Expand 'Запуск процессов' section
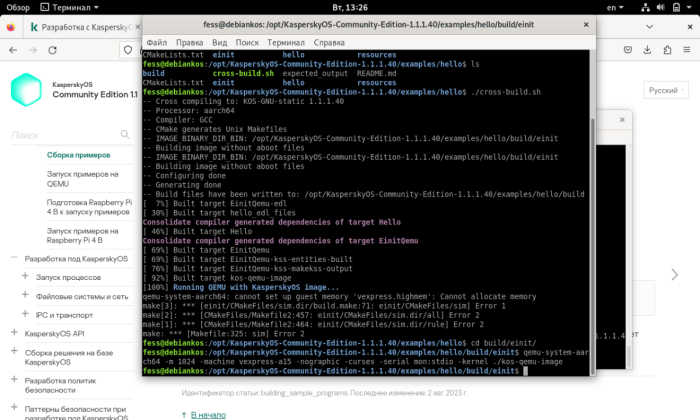The height and width of the screenshot is (420, 700). click(25, 276)
